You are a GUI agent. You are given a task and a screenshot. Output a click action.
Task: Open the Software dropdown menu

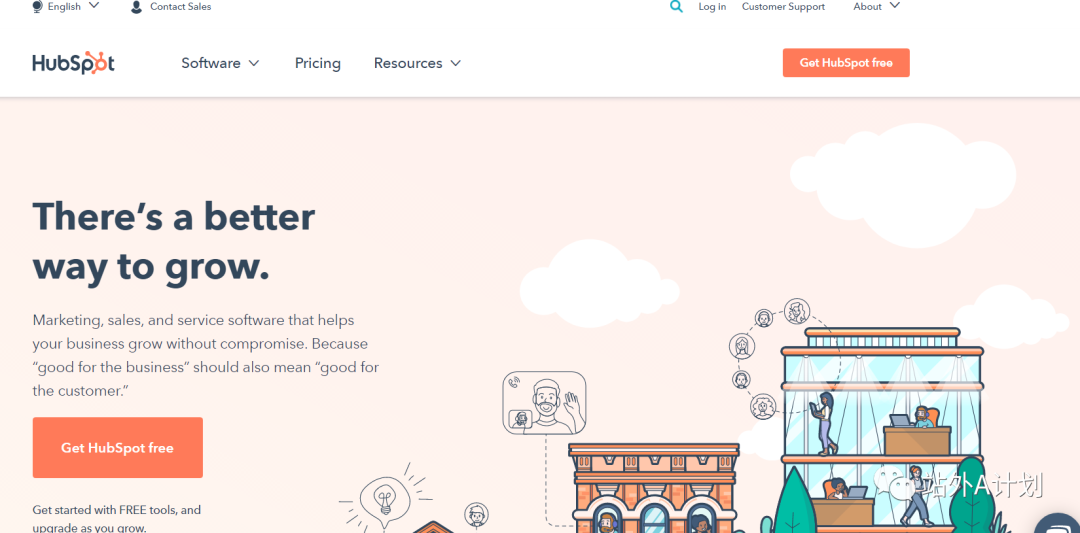220,63
